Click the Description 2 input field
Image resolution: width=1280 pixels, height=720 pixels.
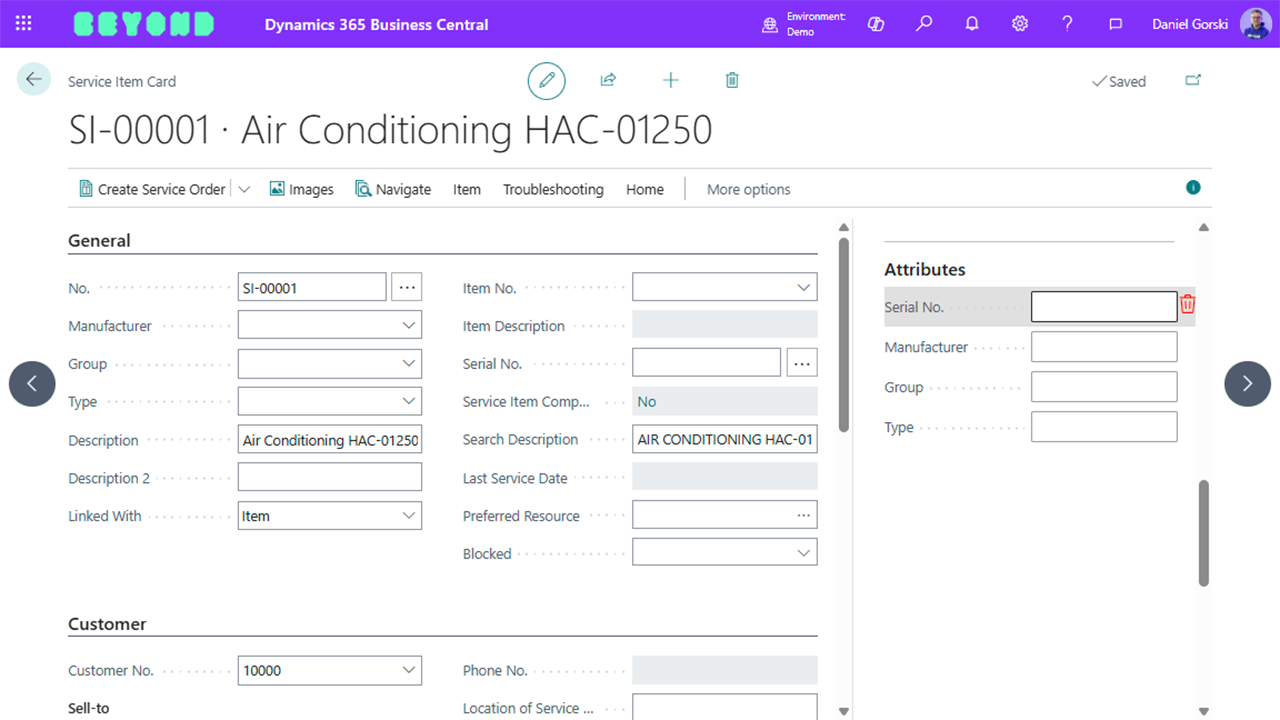pyautogui.click(x=329, y=478)
